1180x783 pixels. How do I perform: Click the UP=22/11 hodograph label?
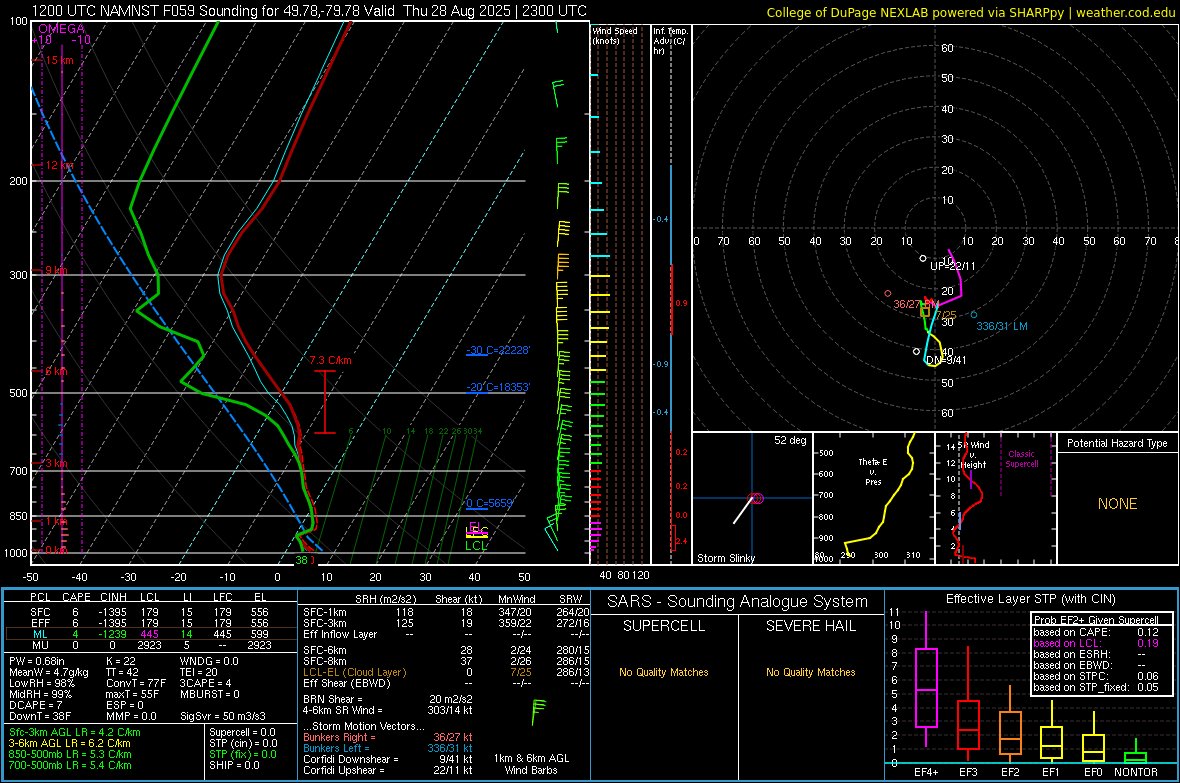(x=953, y=266)
